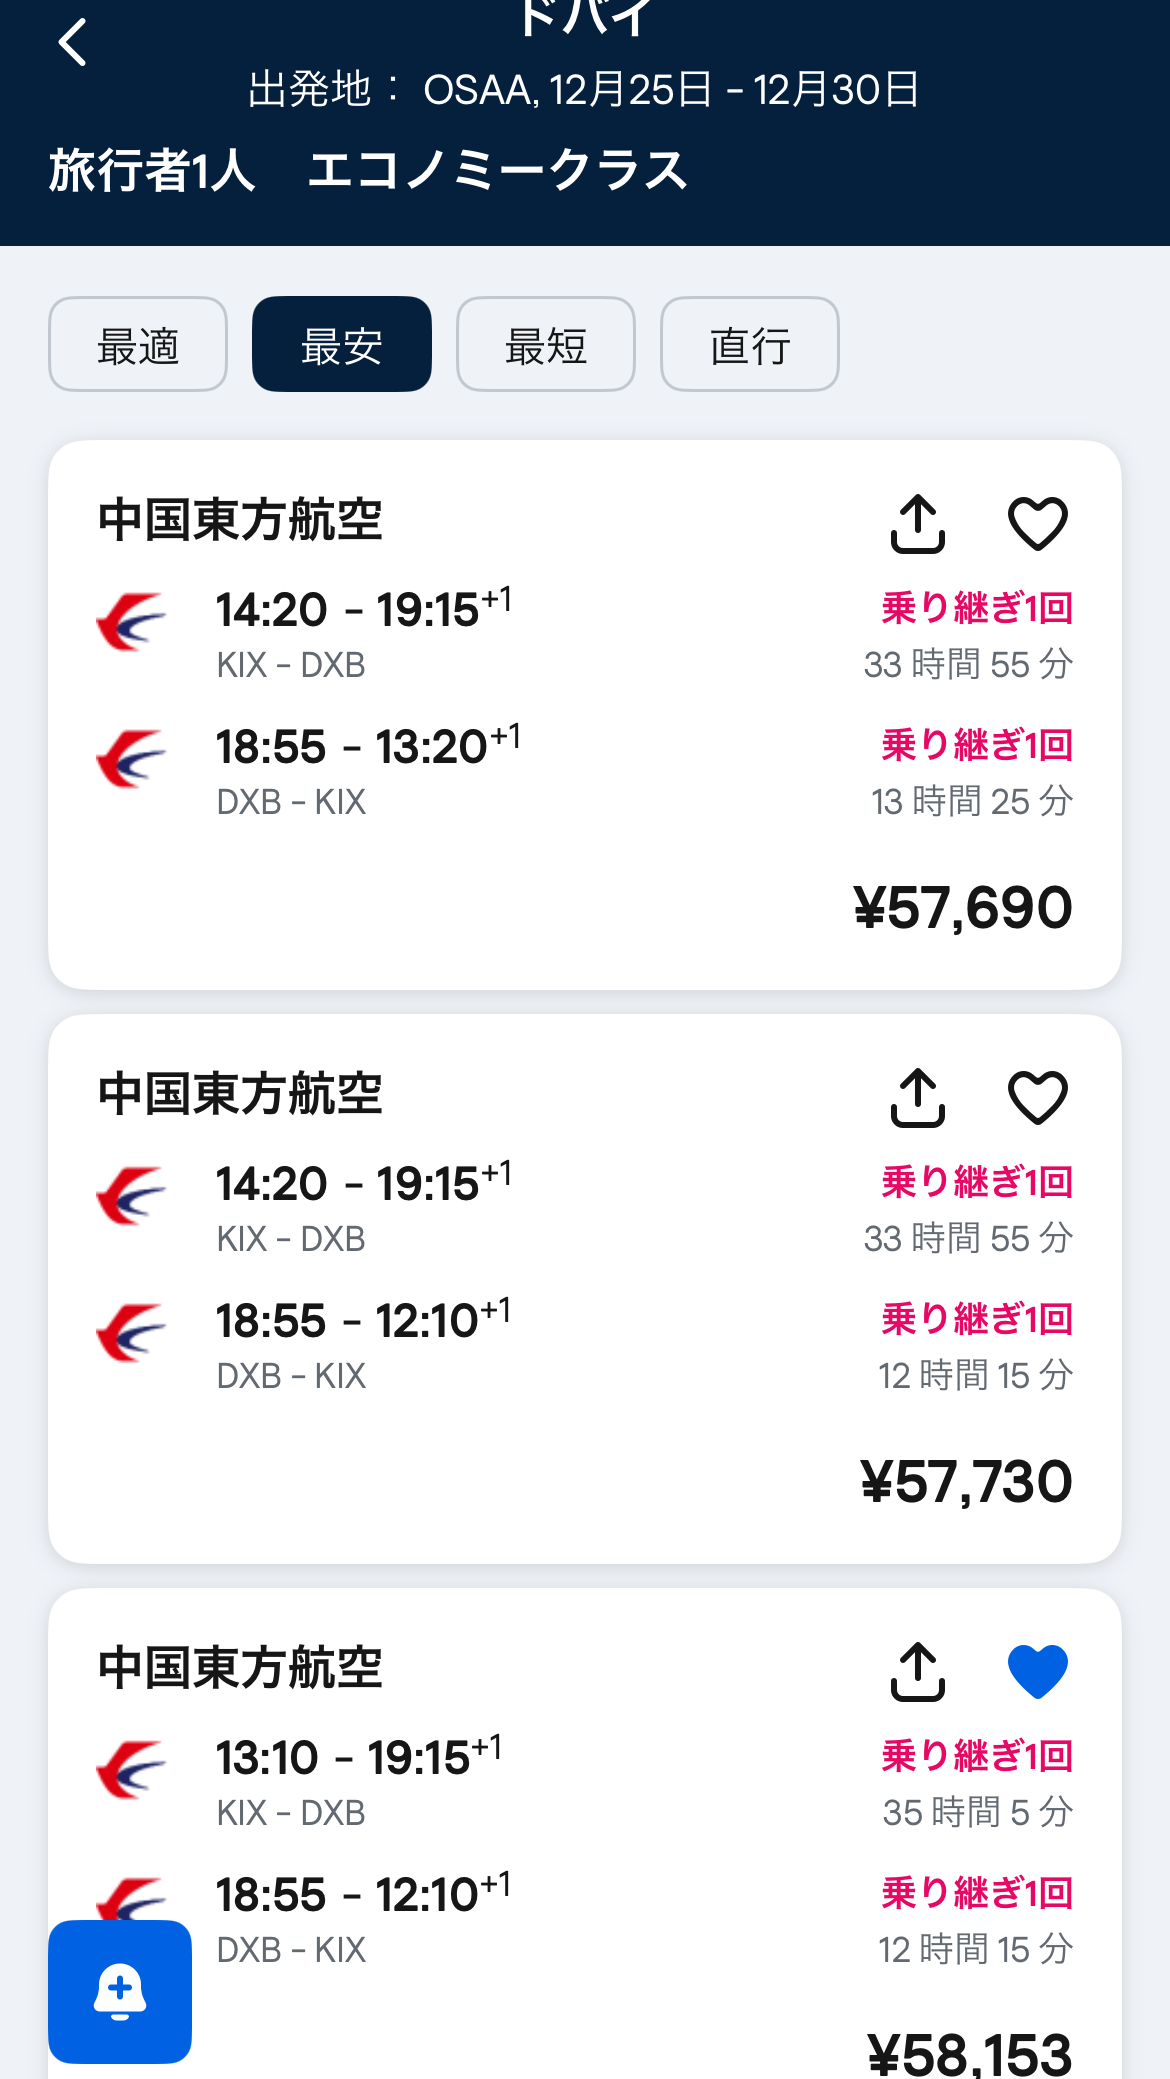Image resolution: width=1170 pixels, height=2079 pixels.
Task: Select the 最安 sort tab
Action: click(x=342, y=345)
